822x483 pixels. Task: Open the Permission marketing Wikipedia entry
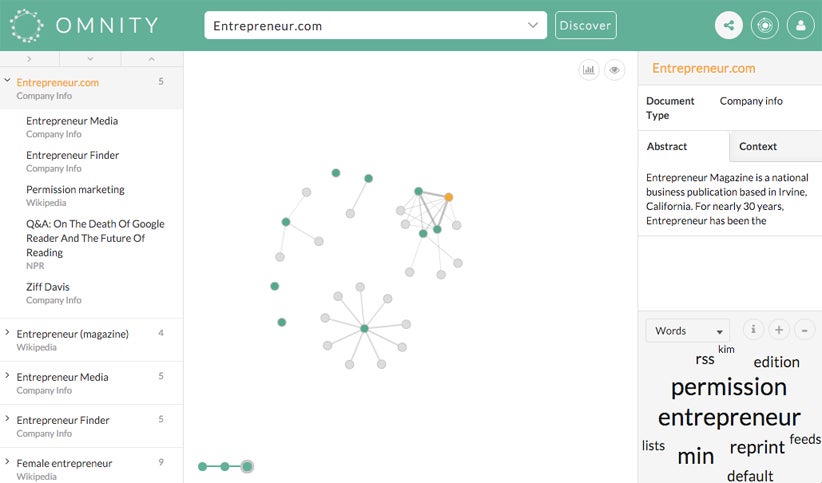75,195
